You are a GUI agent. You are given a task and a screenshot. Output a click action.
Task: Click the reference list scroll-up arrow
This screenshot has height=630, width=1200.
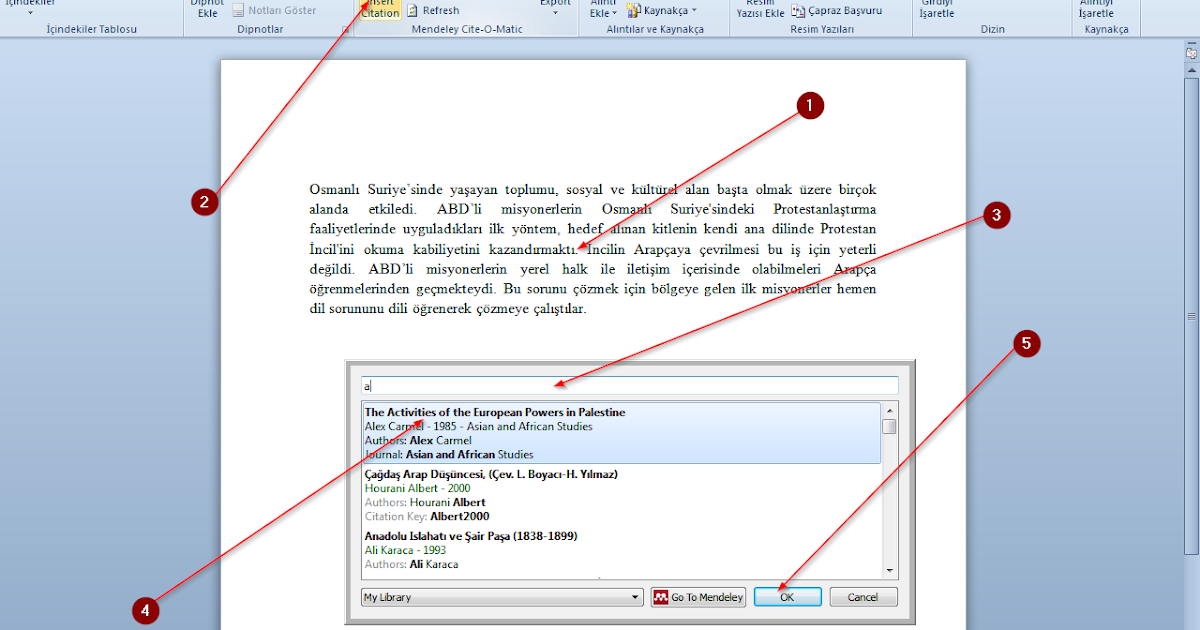[x=889, y=410]
